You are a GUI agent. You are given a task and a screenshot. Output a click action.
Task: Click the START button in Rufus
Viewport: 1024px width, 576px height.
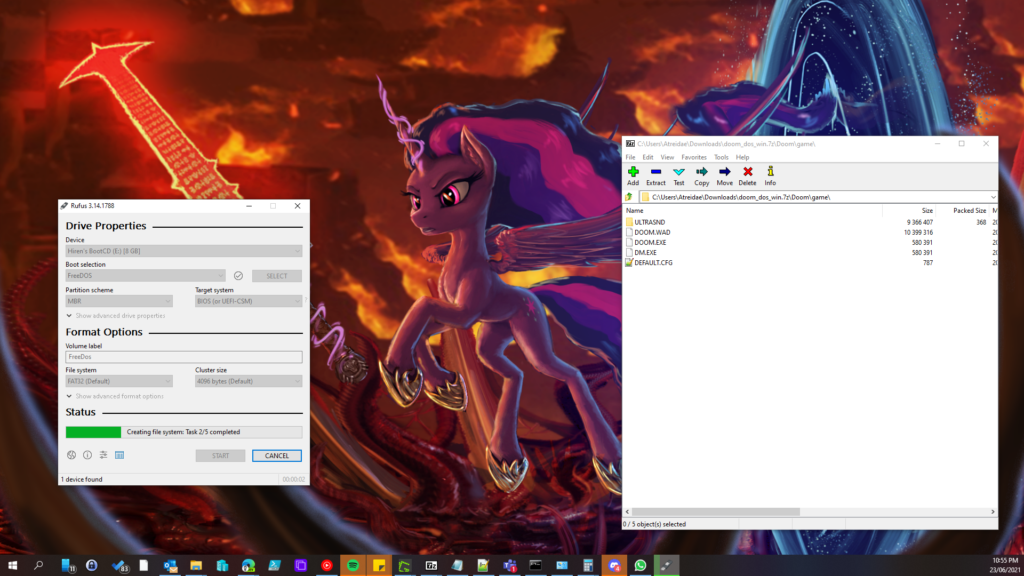pos(220,456)
